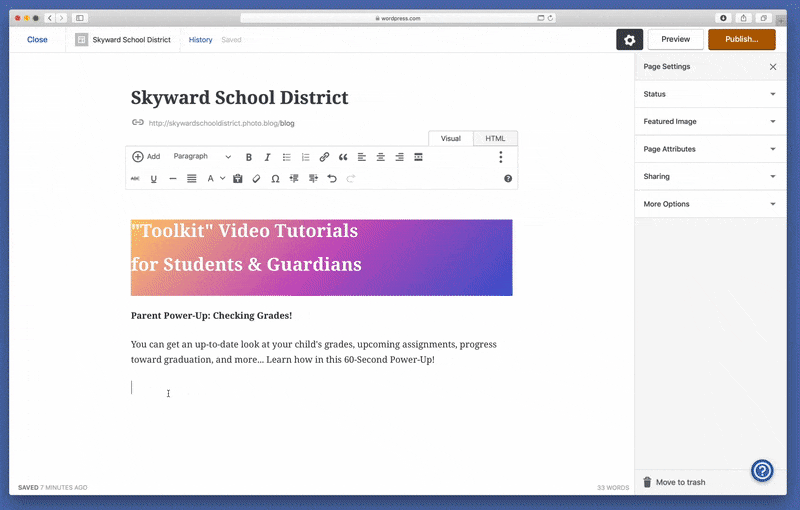Screen dimensions: 800x510
Task: Close the Page Settings panel
Action: [x=773, y=67]
